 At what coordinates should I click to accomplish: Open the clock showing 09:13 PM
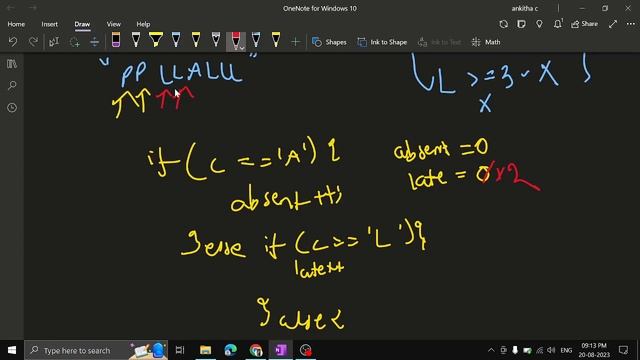[594, 350]
